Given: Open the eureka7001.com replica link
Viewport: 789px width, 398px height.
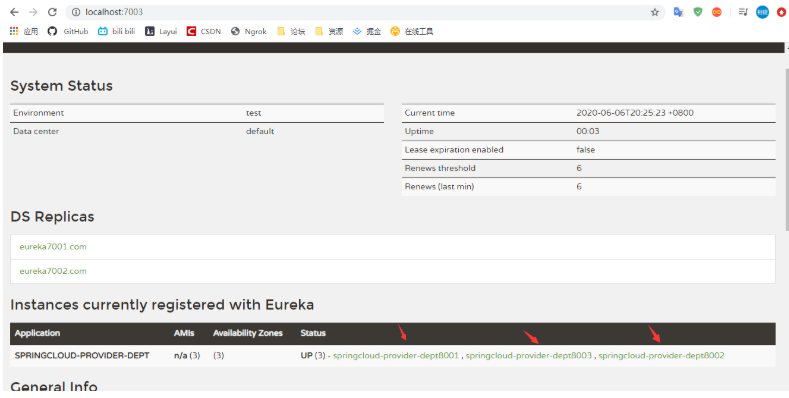Looking at the screenshot, I should pyautogui.click(x=53, y=247).
